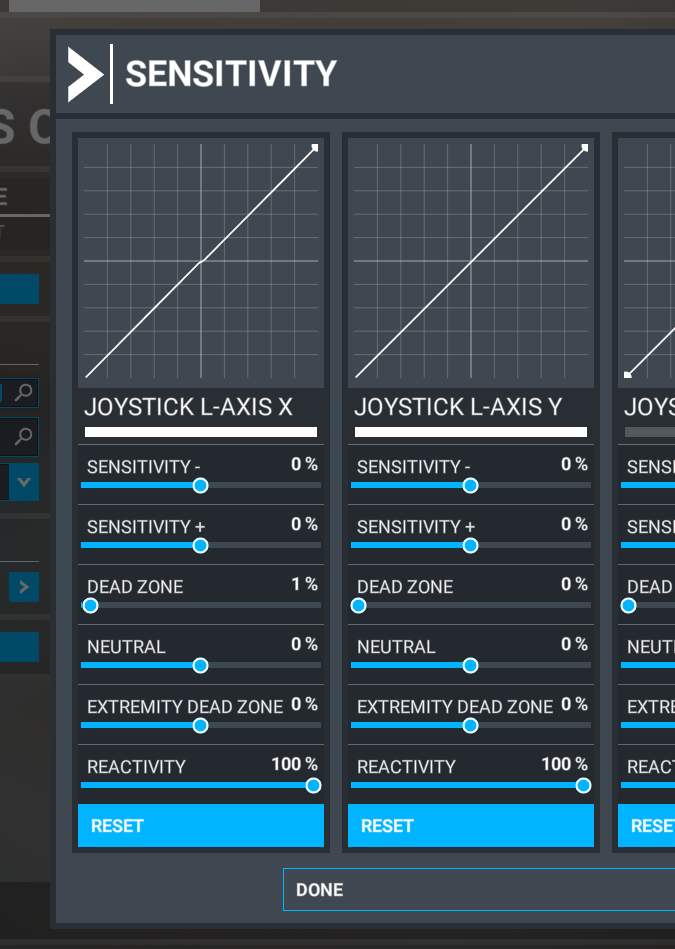Viewport: 675px width, 949px height.
Task: Click Dead Zone slider knob for L-Axis X
Action: [x=91, y=606]
